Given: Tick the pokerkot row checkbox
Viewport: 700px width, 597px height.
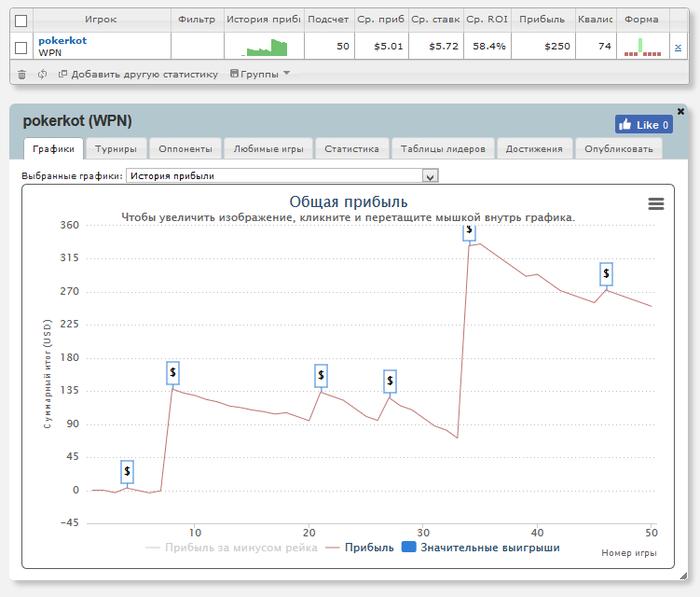Looking at the screenshot, I should (x=21, y=47).
